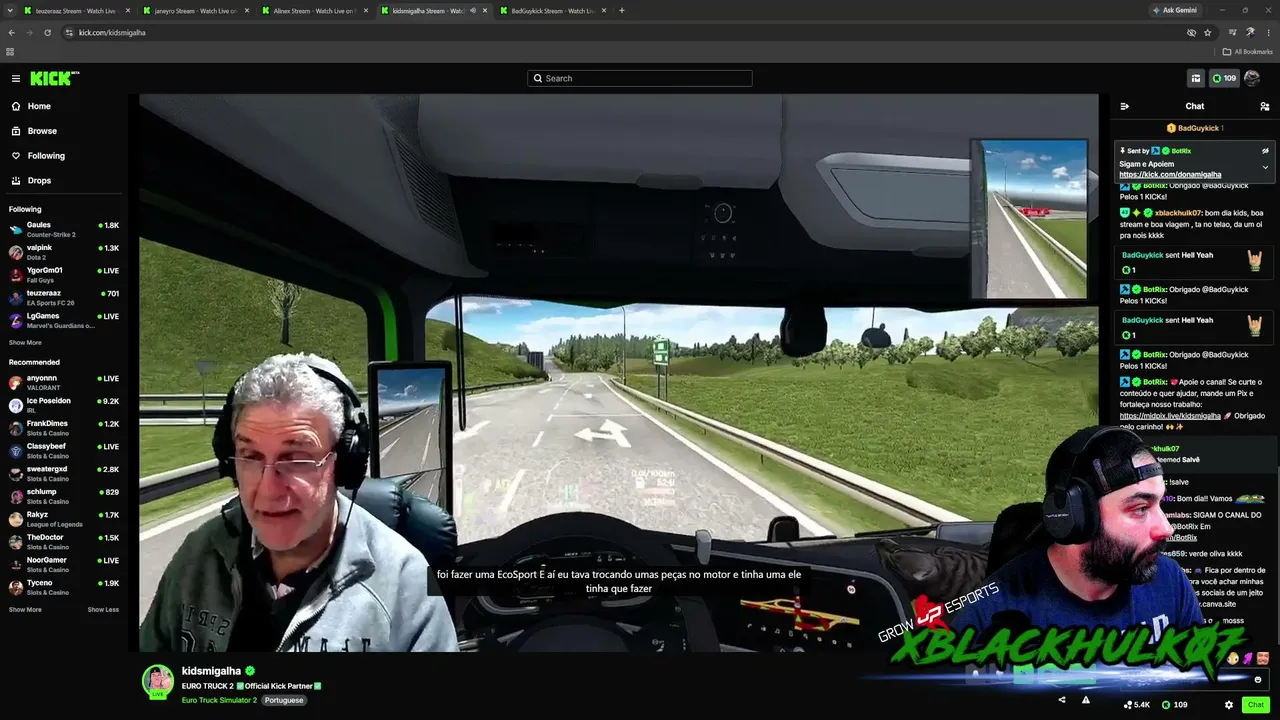
Task: Hide the pinned BotRix message
Action: coord(1265,151)
